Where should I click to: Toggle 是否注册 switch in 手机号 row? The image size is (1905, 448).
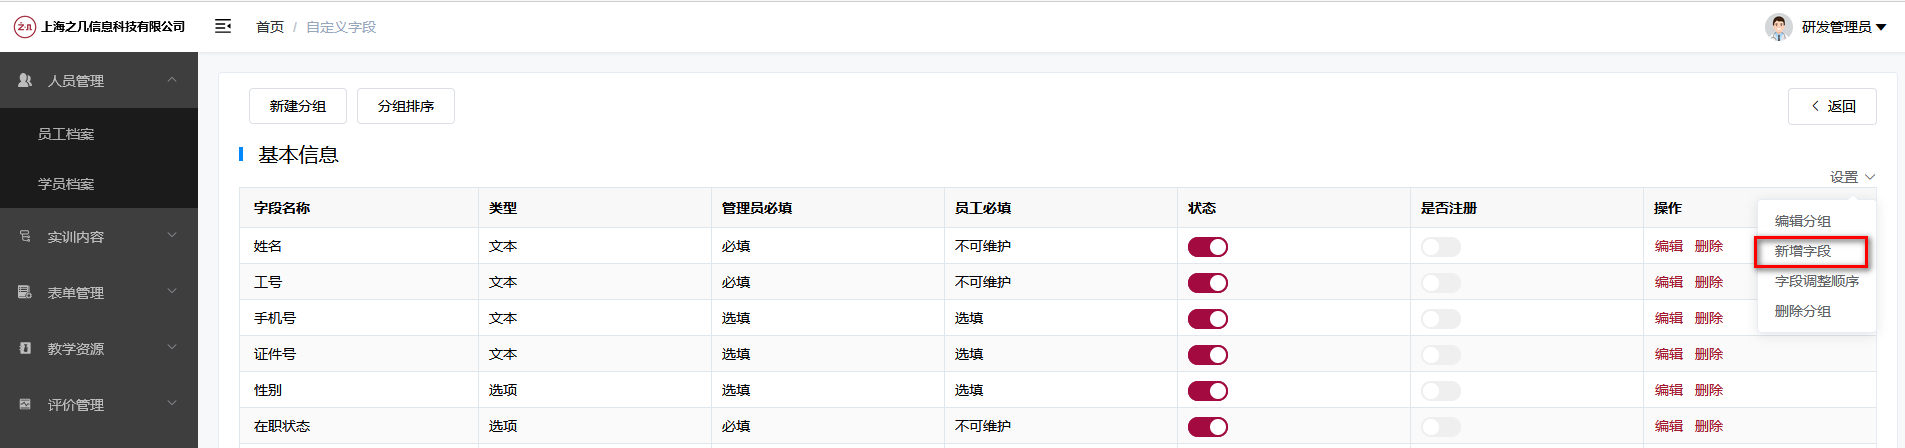tap(1441, 319)
